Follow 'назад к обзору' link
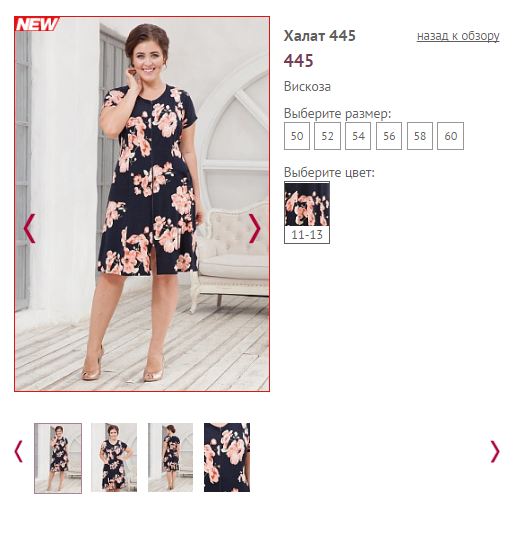The image size is (522, 551). click(458, 36)
